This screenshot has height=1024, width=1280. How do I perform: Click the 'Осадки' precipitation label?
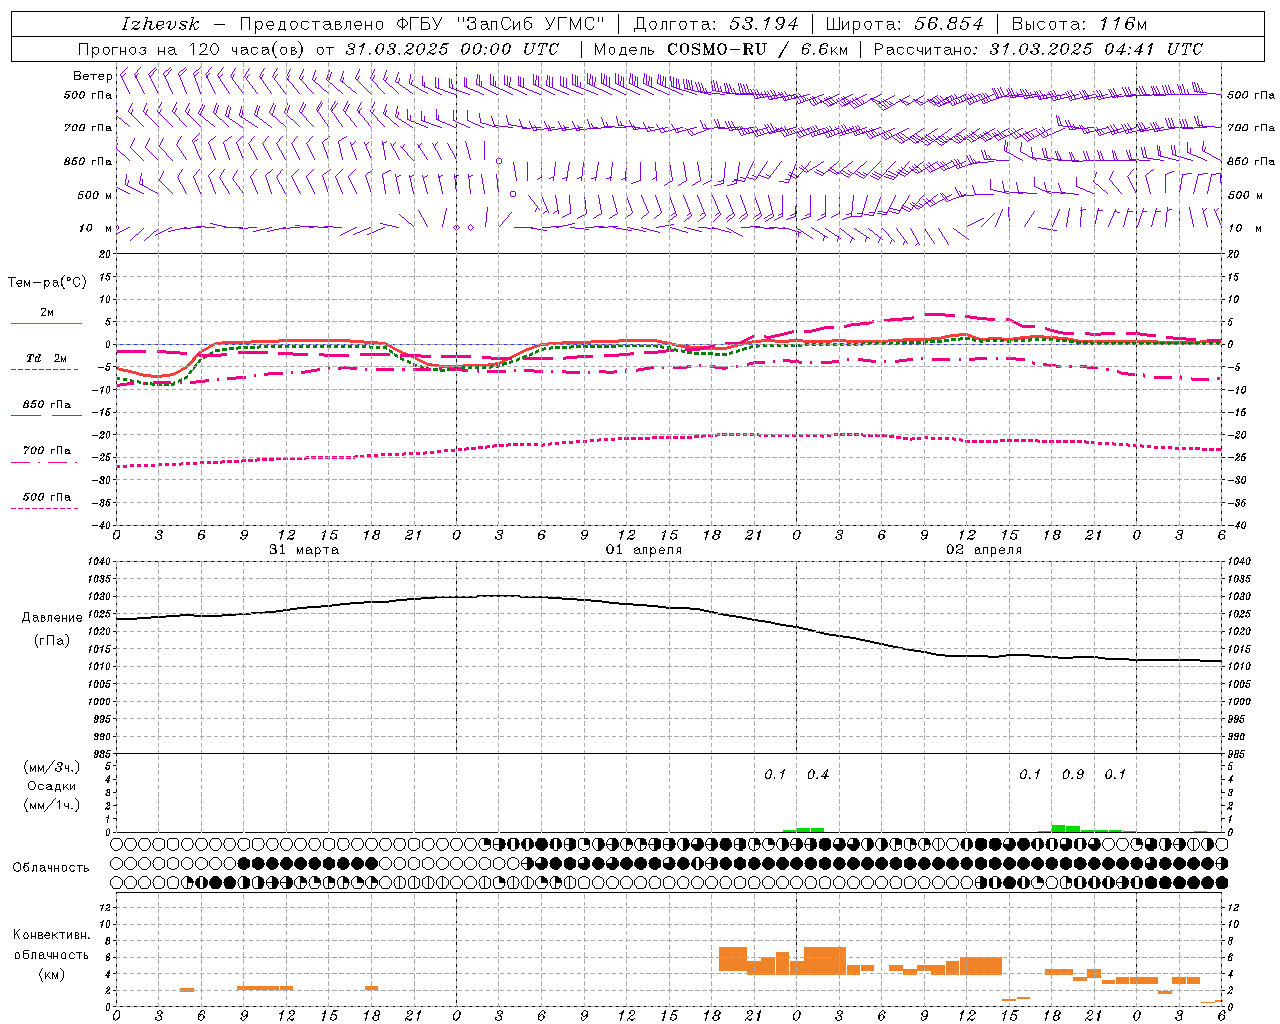pos(52,786)
